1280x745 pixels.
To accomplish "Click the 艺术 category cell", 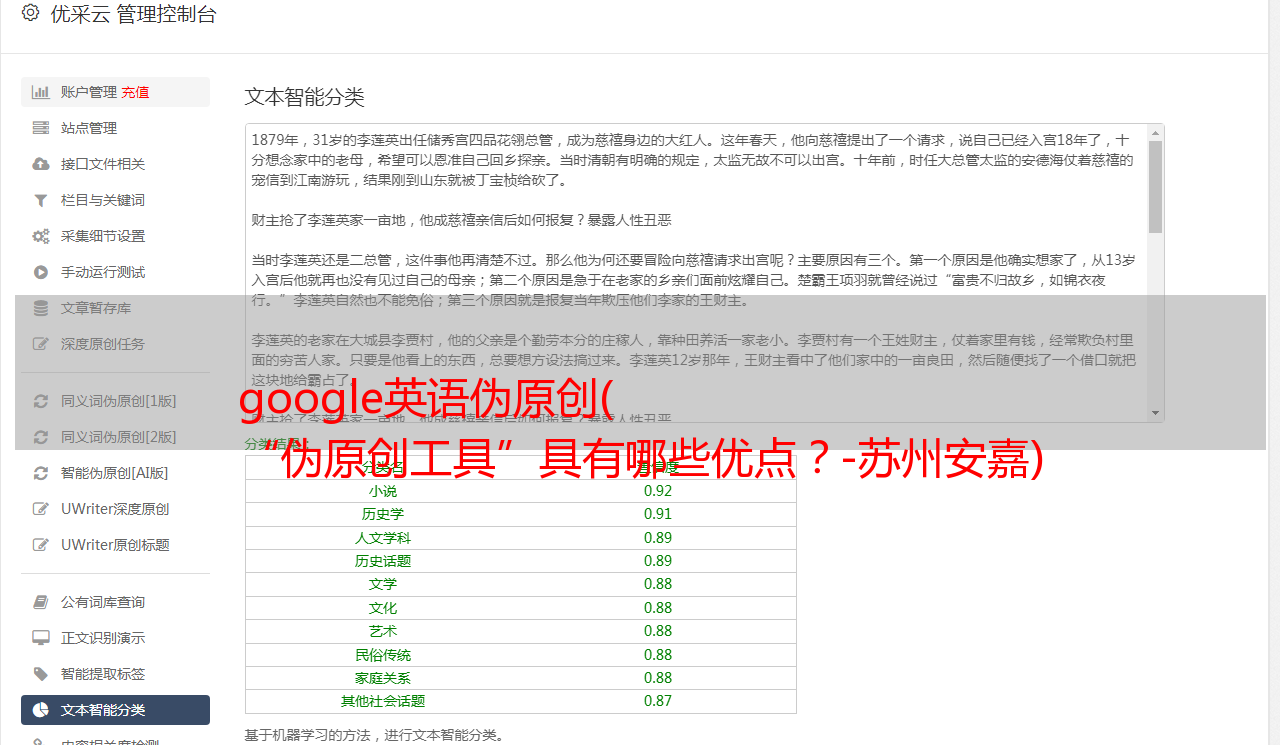I will tap(383, 631).
